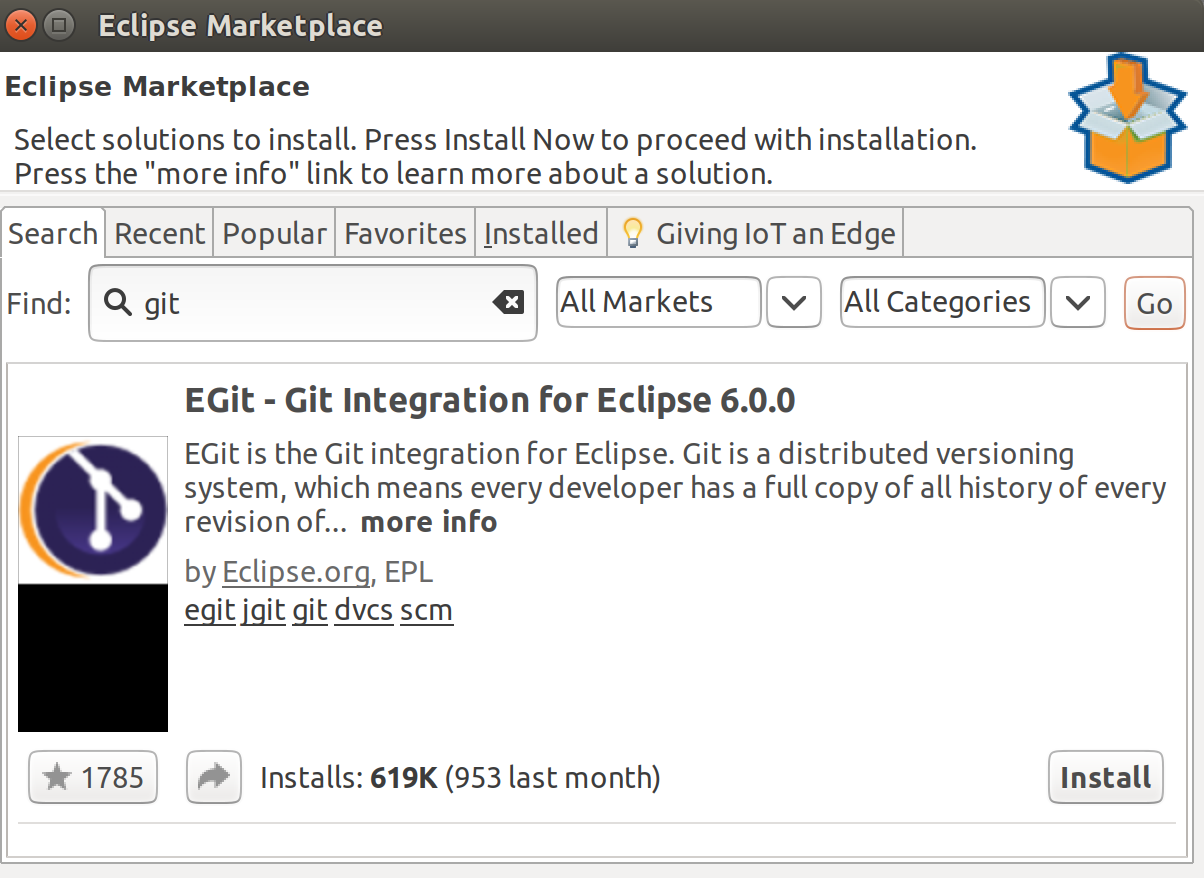Click the All Categories combo field

click(x=942, y=302)
